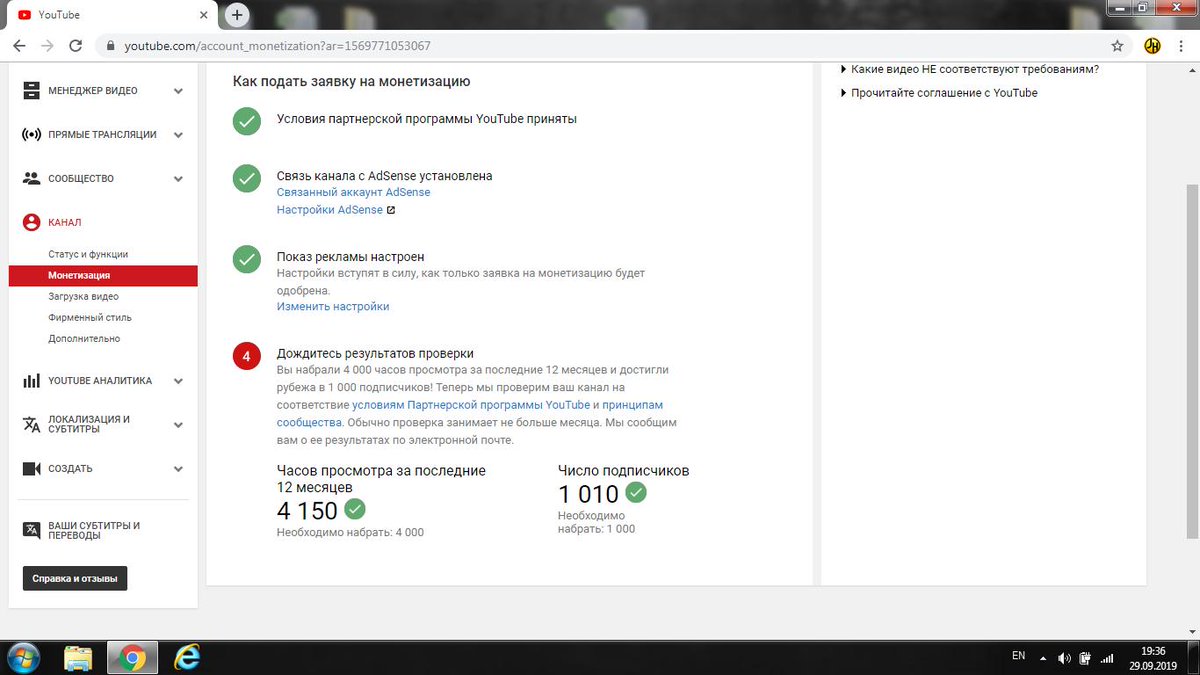1200x675 pixels.
Task: Click the Create camera icon
Action: pyautogui.click(x=31, y=468)
